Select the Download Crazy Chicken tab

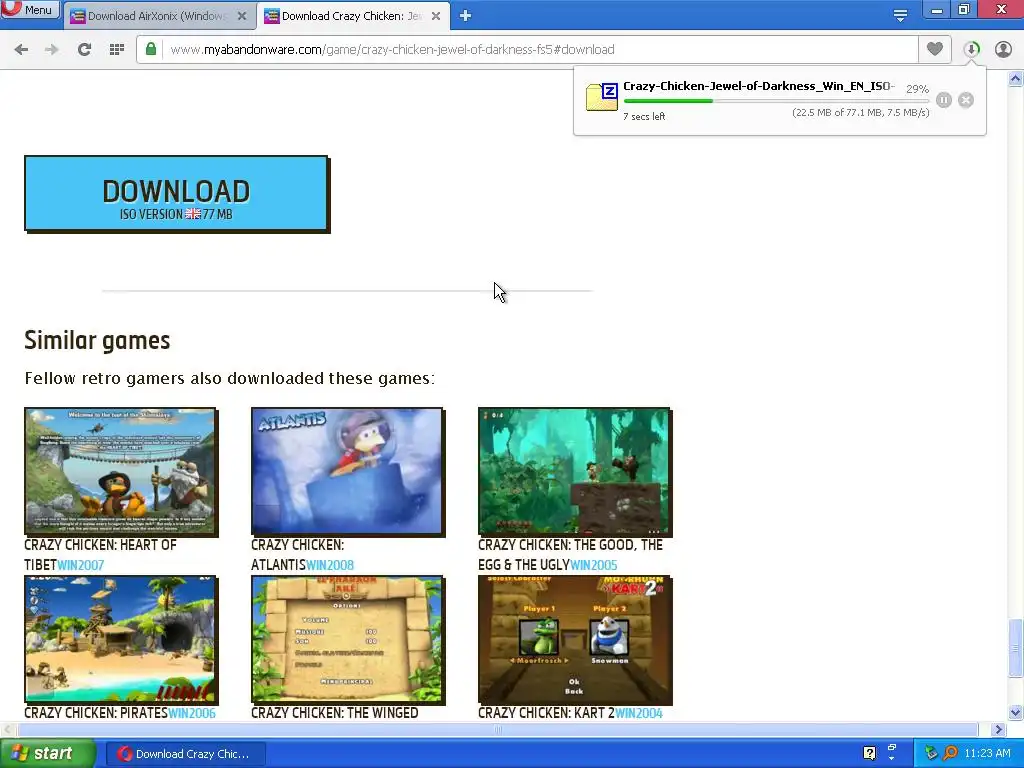point(351,16)
